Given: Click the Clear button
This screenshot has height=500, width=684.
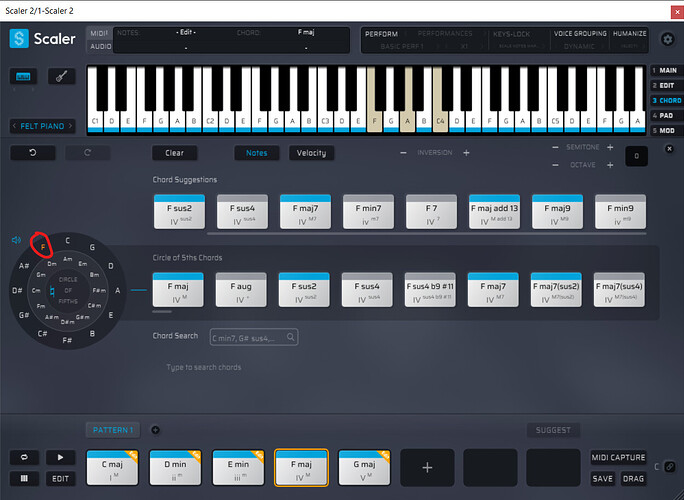Looking at the screenshot, I should (x=174, y=153).
